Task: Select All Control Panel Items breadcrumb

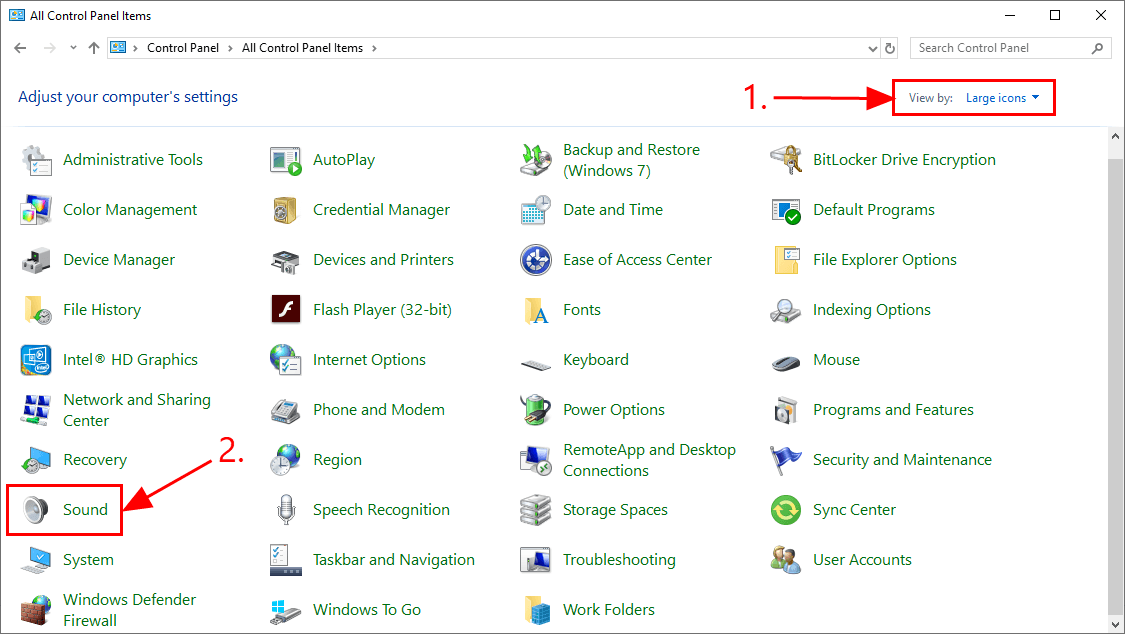Action: click(302, 48)
